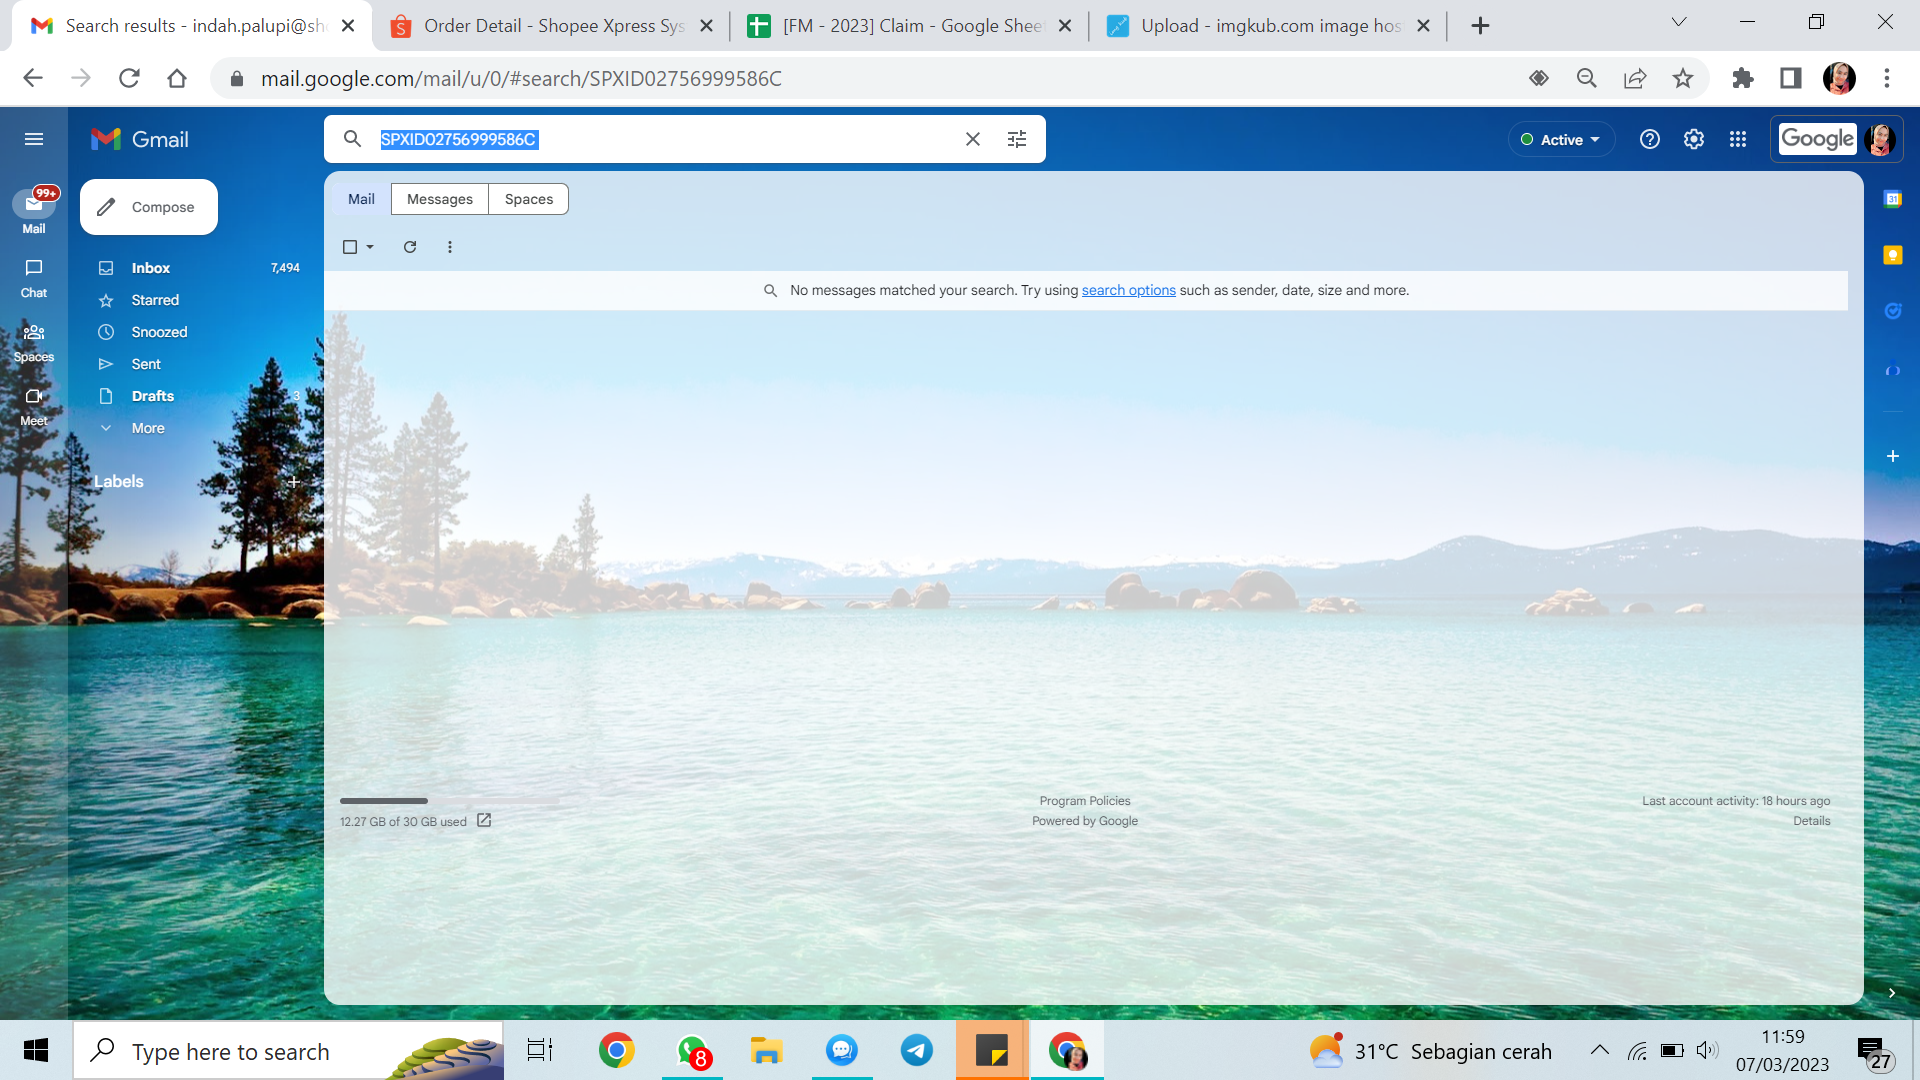Image resolution: width=1920 pixels, height=1080 pixels.
Task: Open Chrome three-dot menu
Action: pos(1887,78)
